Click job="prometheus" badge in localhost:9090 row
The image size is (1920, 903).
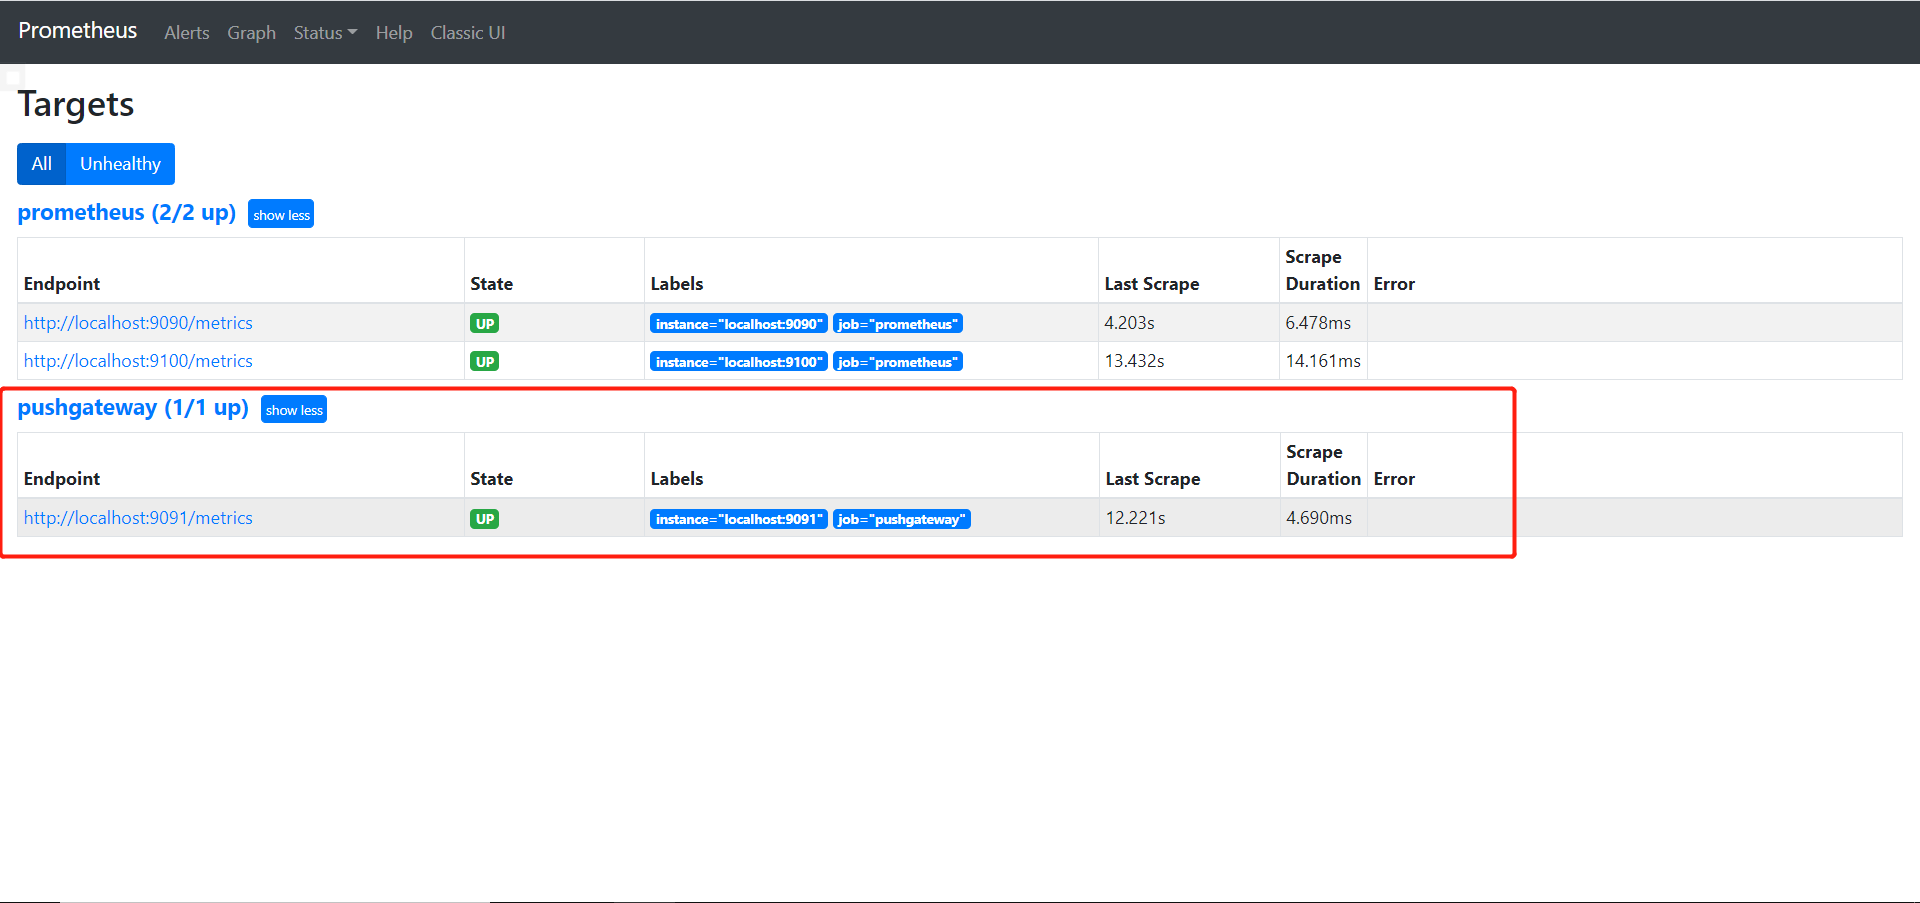pos(898,324)
